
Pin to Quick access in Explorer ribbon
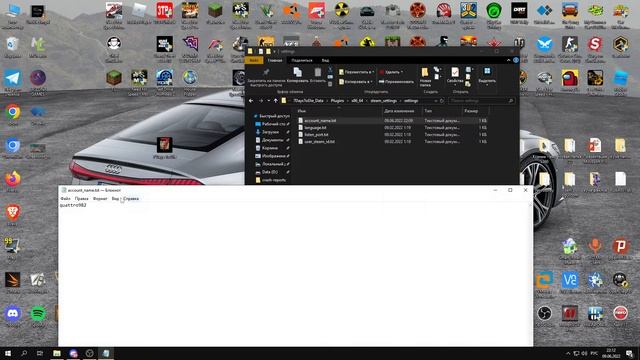point(266,77)
